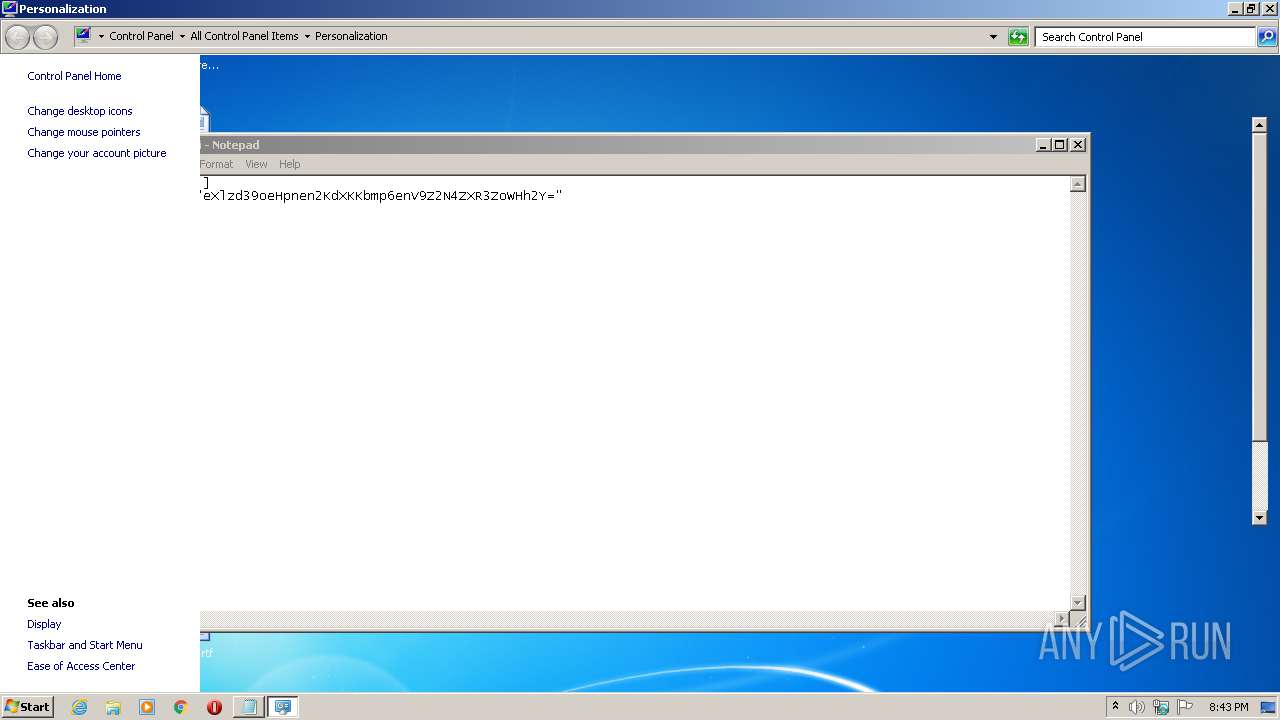Minimize the Notepad window
This screenshot has height=720, width=1280.
coord(1043,145)
